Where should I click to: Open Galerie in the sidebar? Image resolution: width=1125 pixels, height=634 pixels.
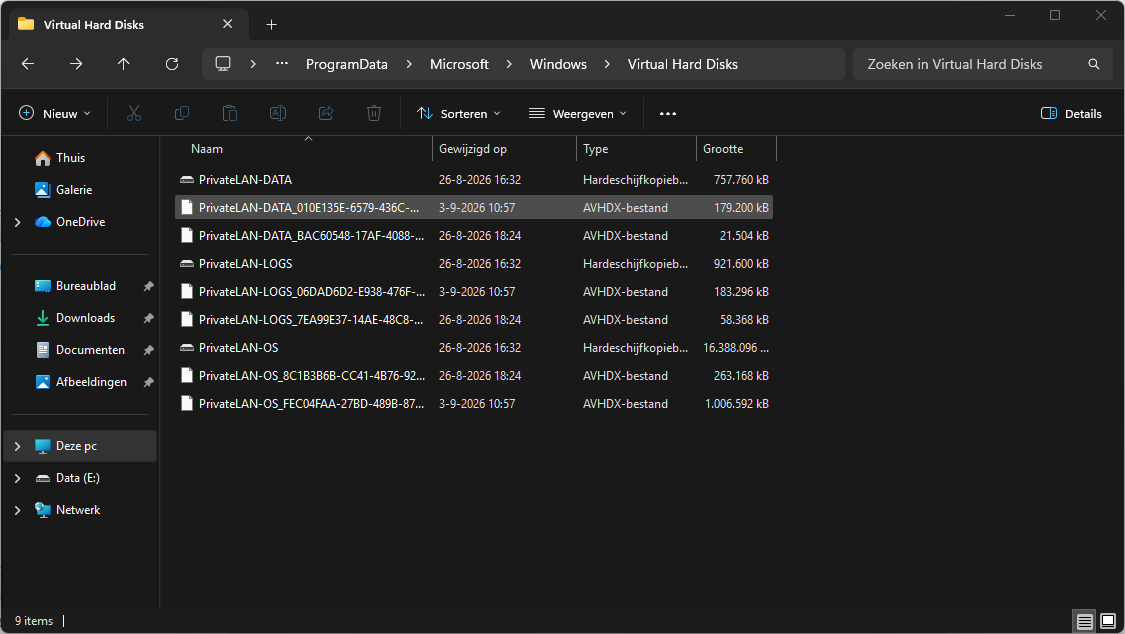(74, 190)
